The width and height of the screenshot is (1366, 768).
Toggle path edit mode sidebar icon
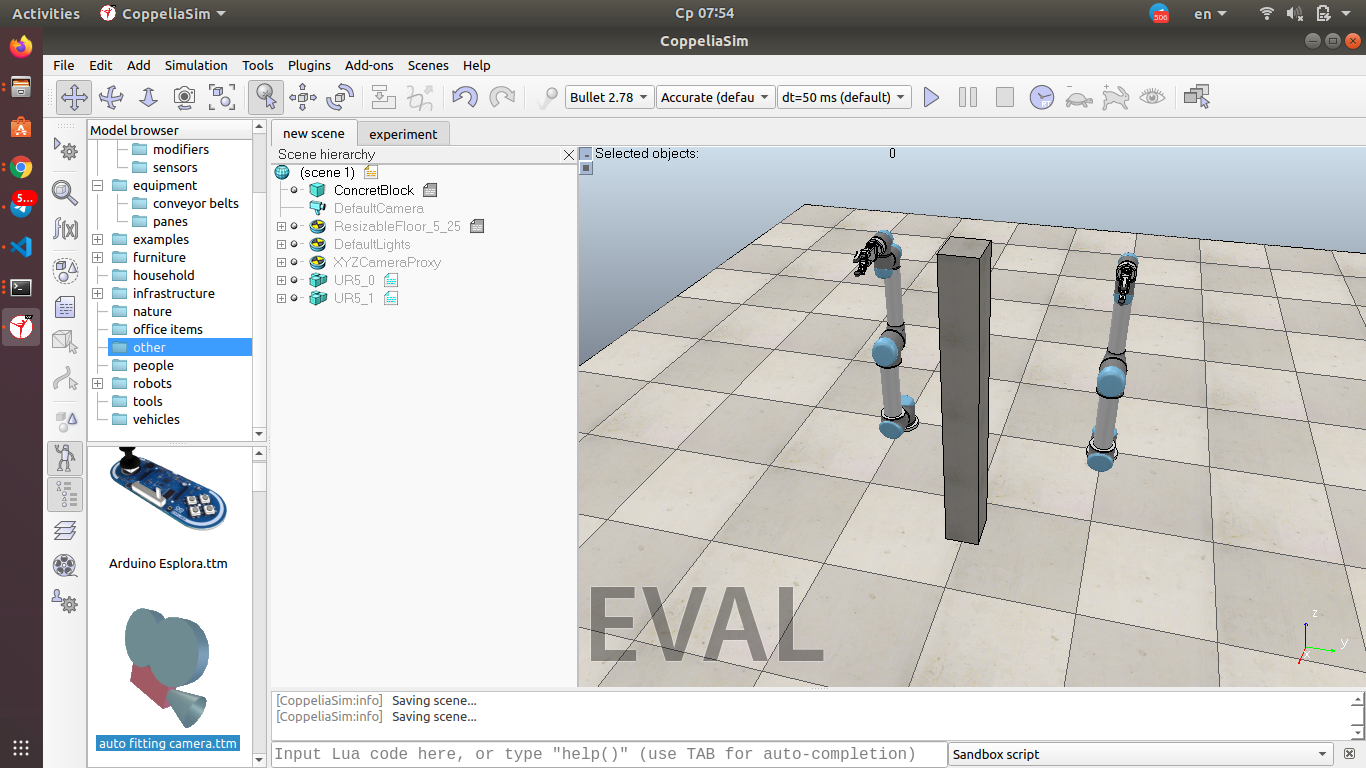pos(65,378)
